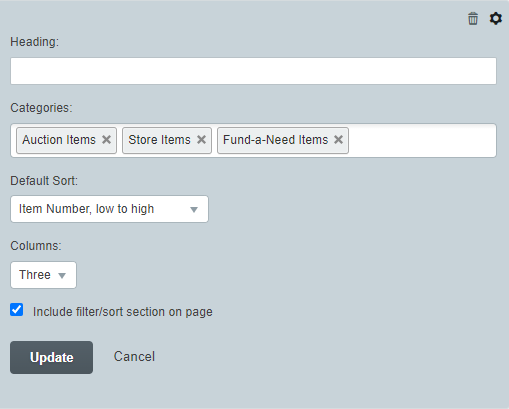Uncheck the include filter/sort section checkbox
This screenshot has height=409, width=509.
click(17, 310)
